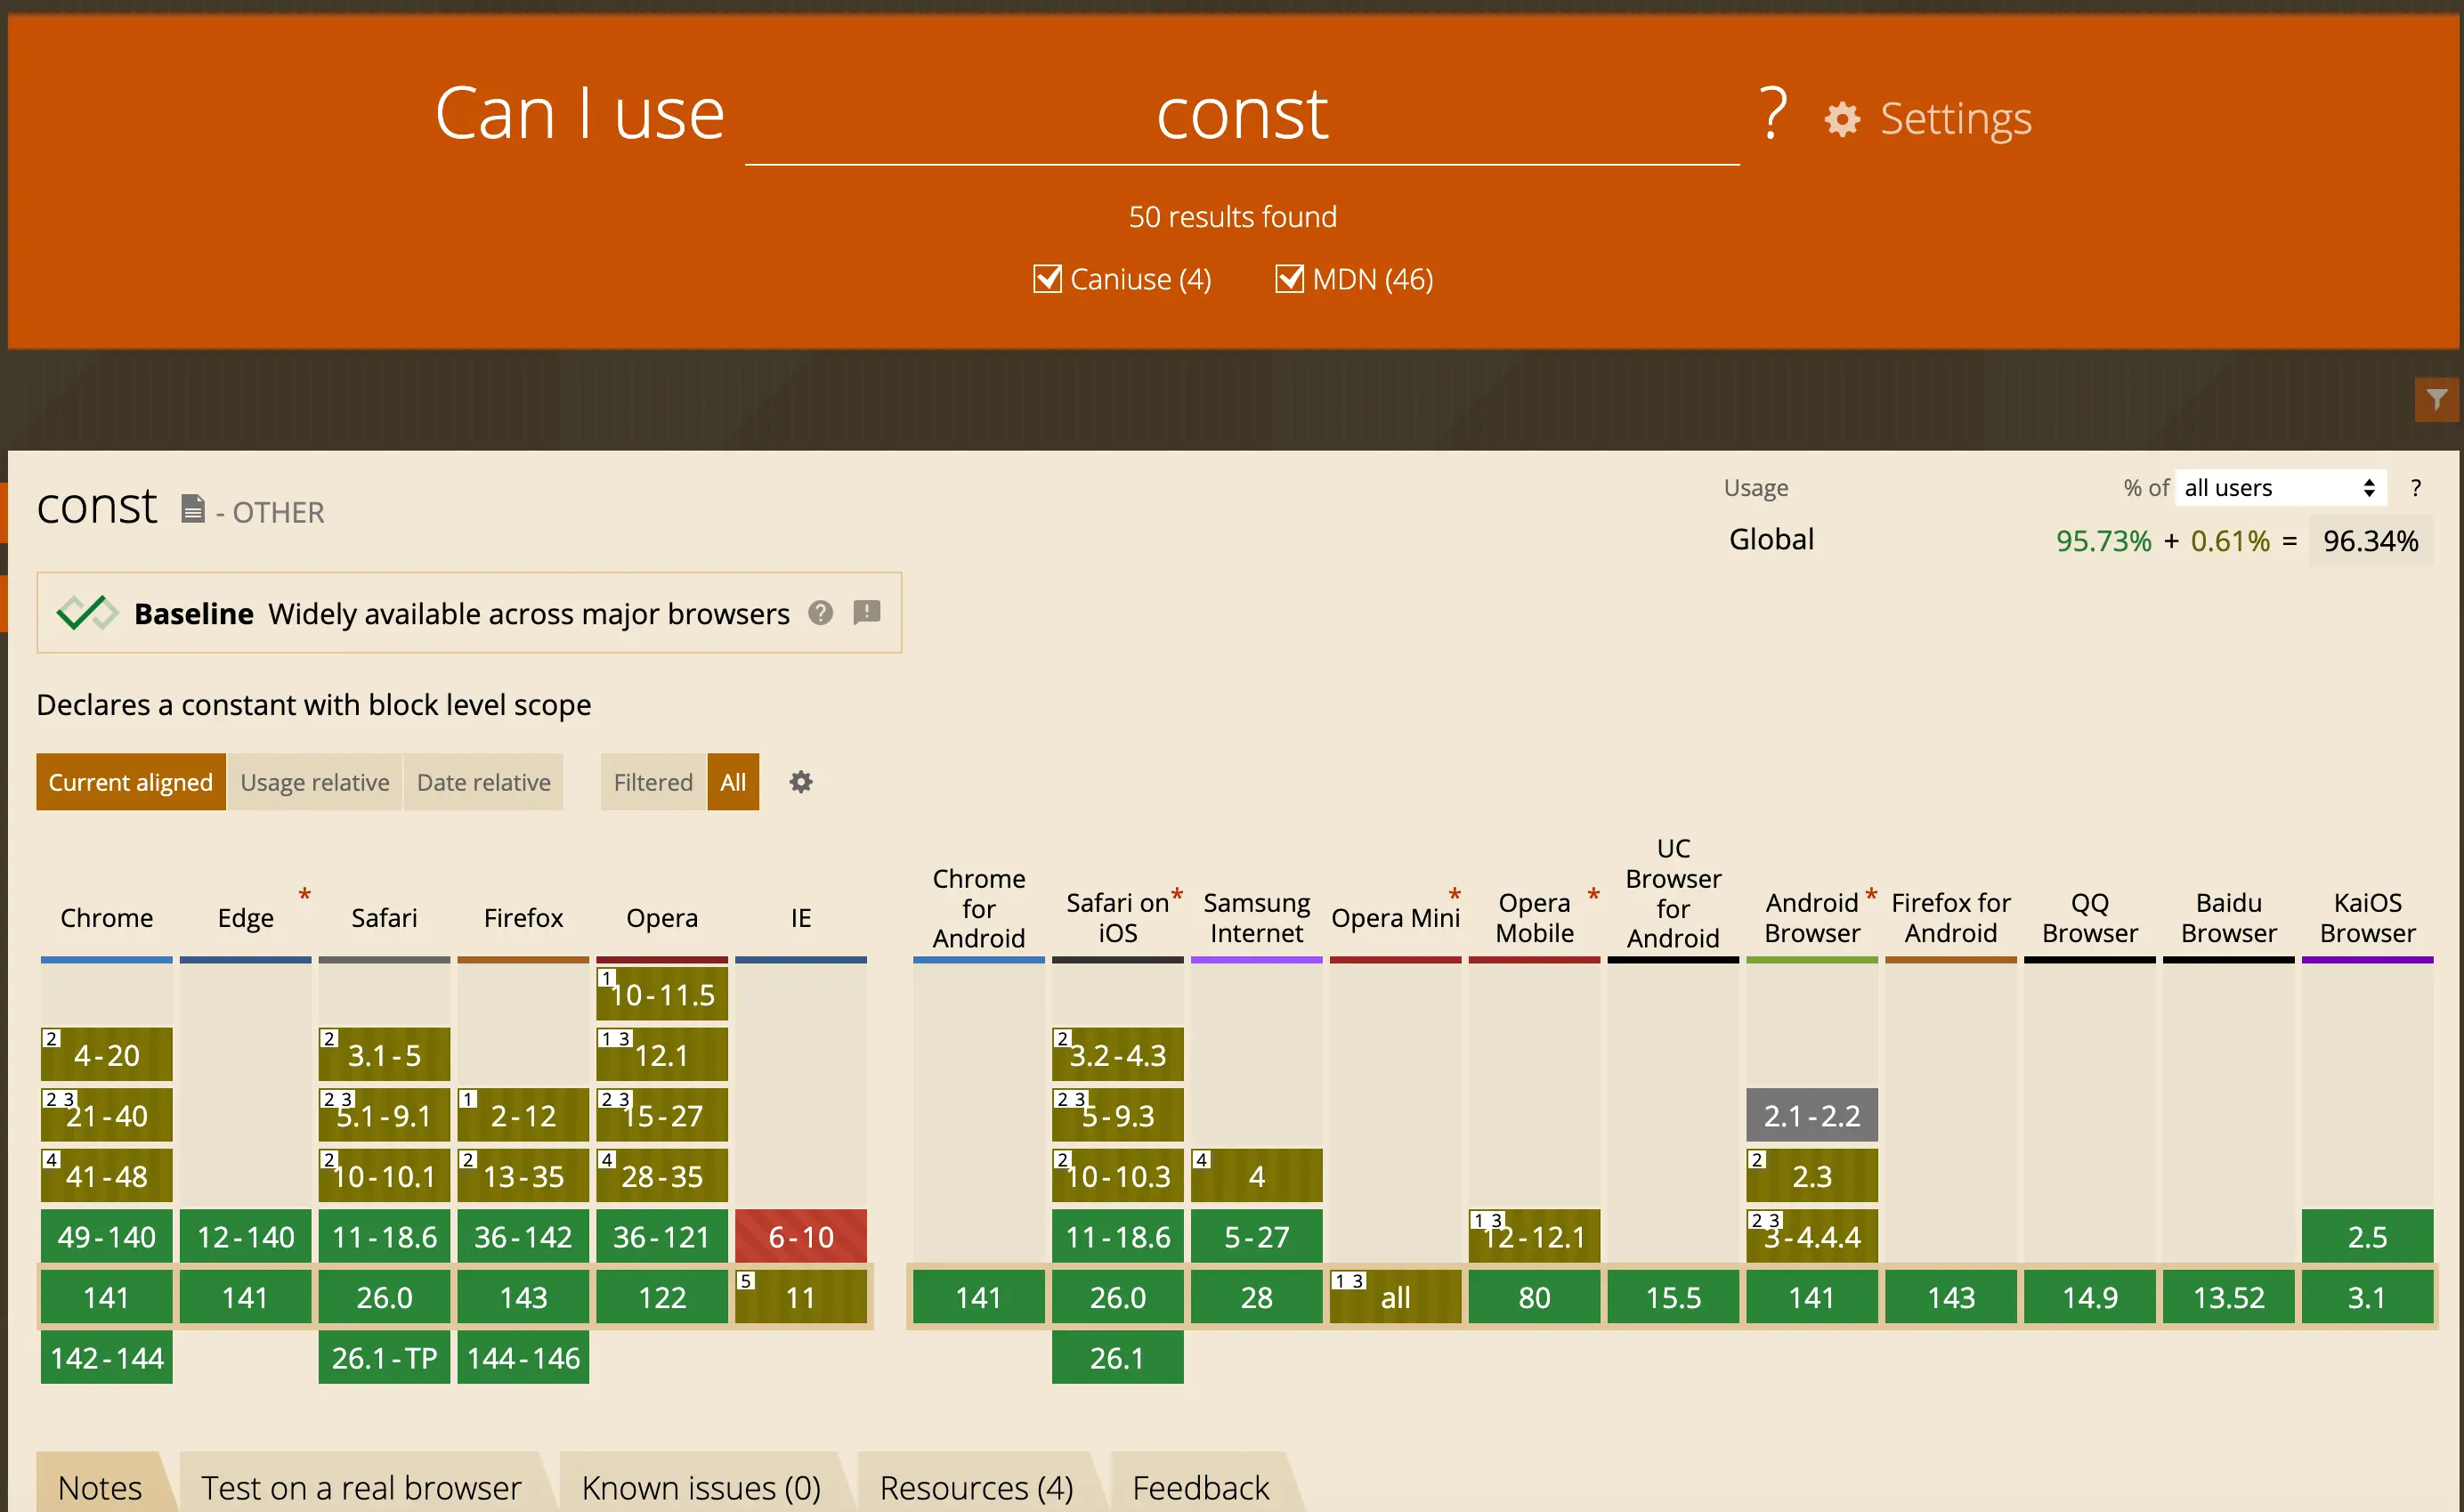Uncheck the Caniuse (4) checkbox
The width and height of the screenshot is (2464, 1512).
tap(1047, 279)
